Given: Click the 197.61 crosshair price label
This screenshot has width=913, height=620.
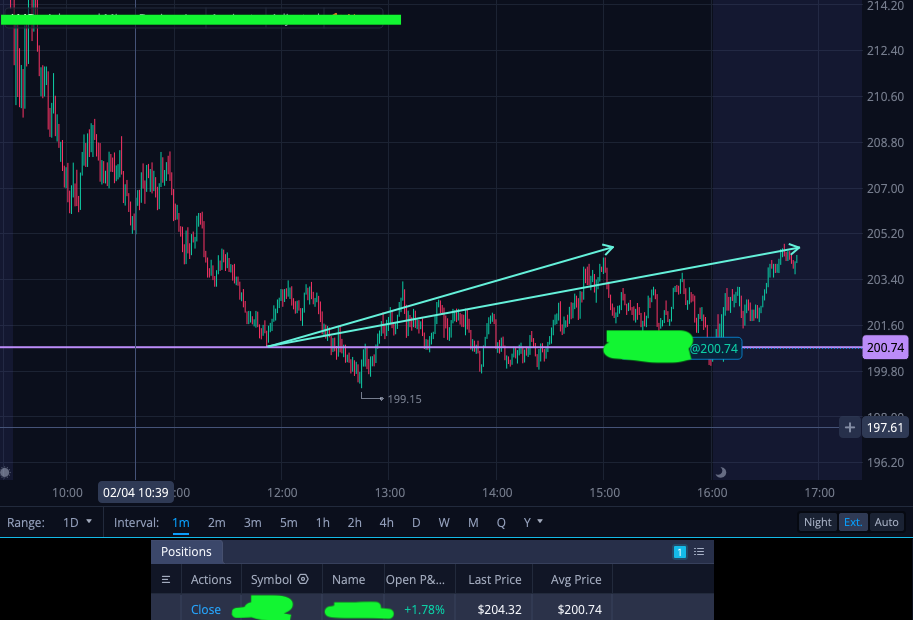Looking at the screenshot, I should pos(885,427).
